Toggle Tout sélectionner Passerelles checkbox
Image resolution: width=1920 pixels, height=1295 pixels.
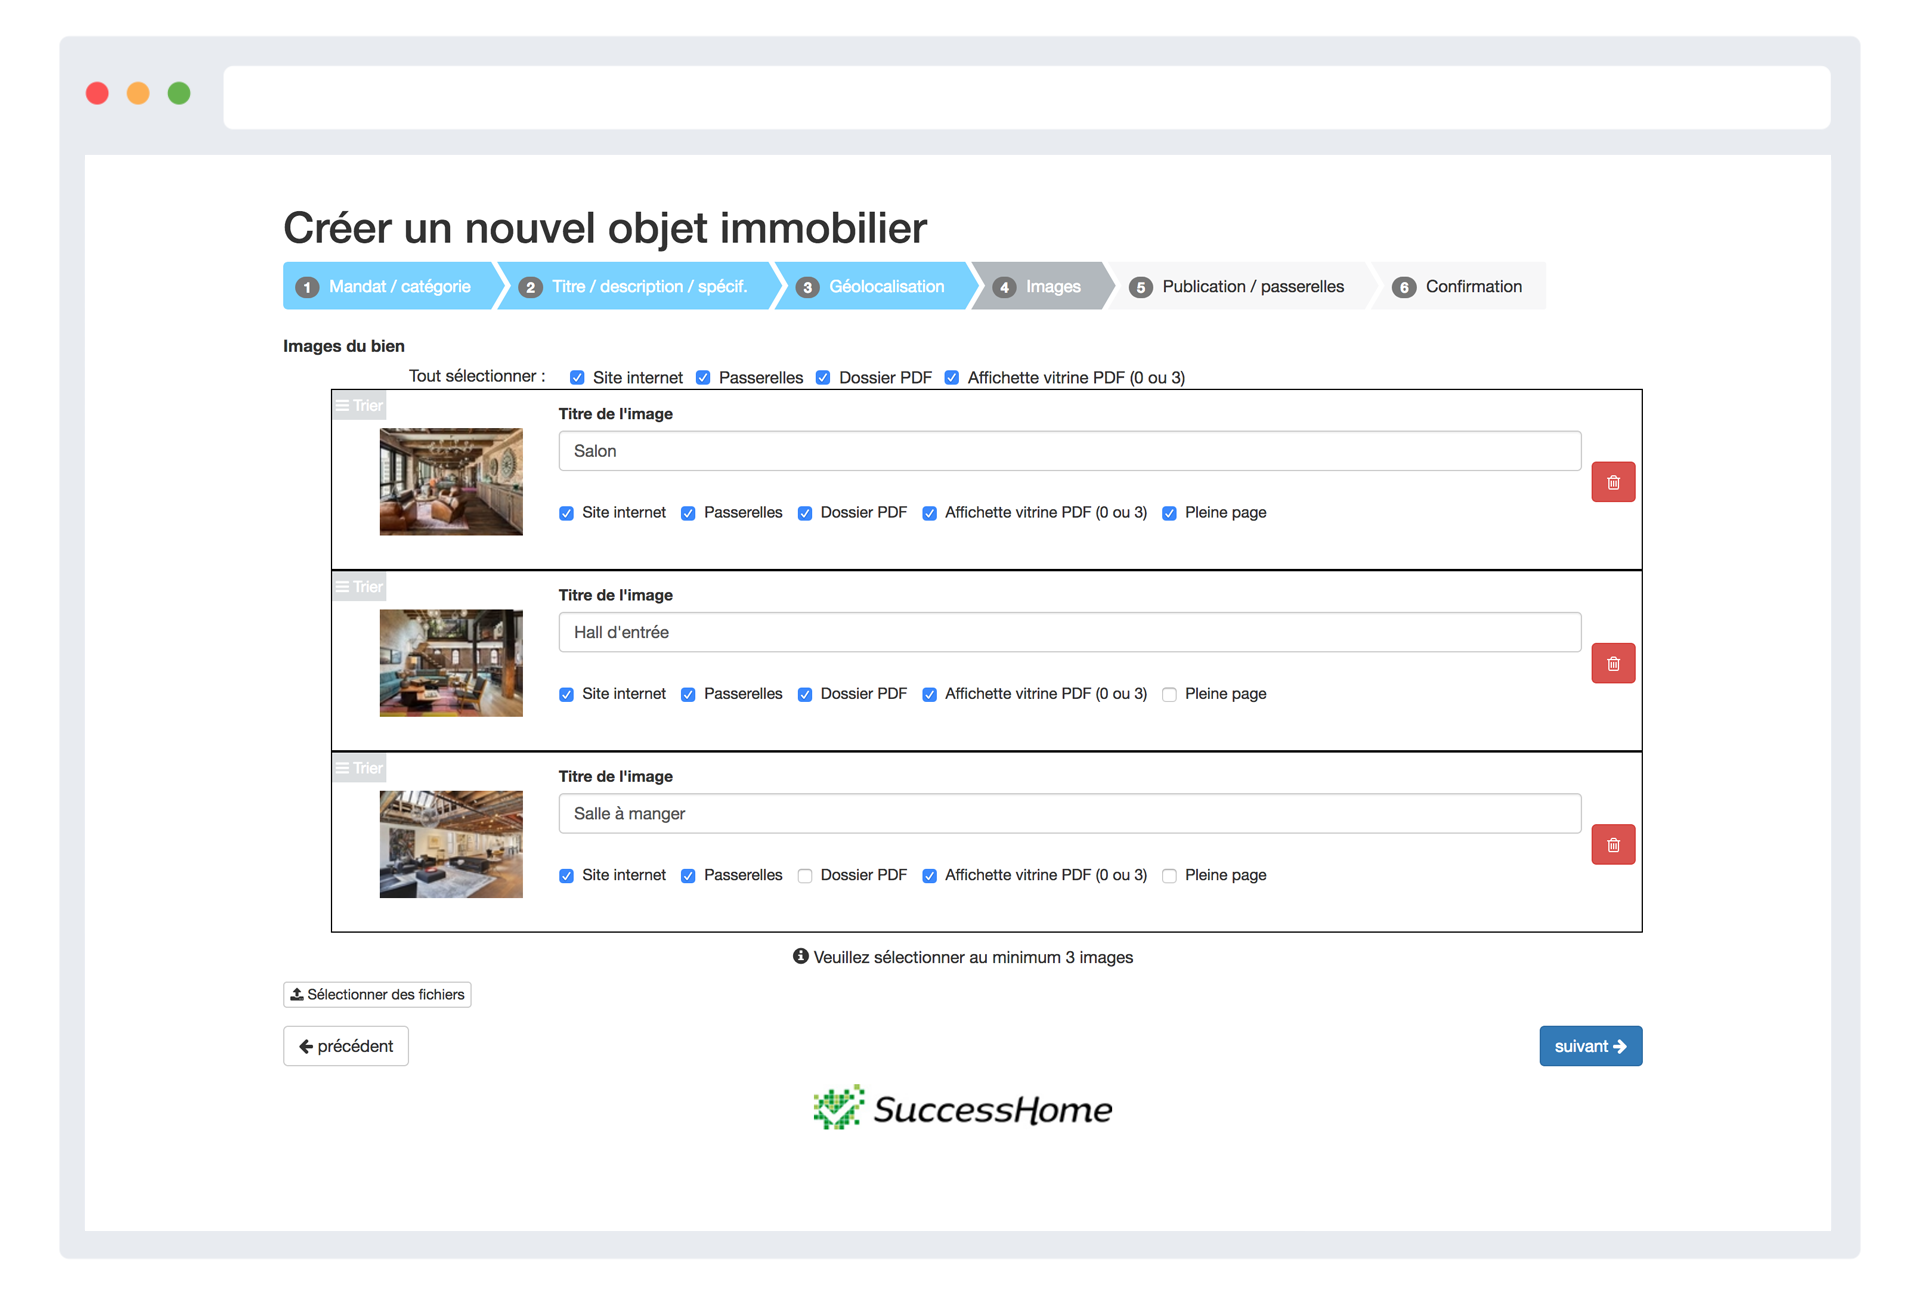(x=703, y=377)
